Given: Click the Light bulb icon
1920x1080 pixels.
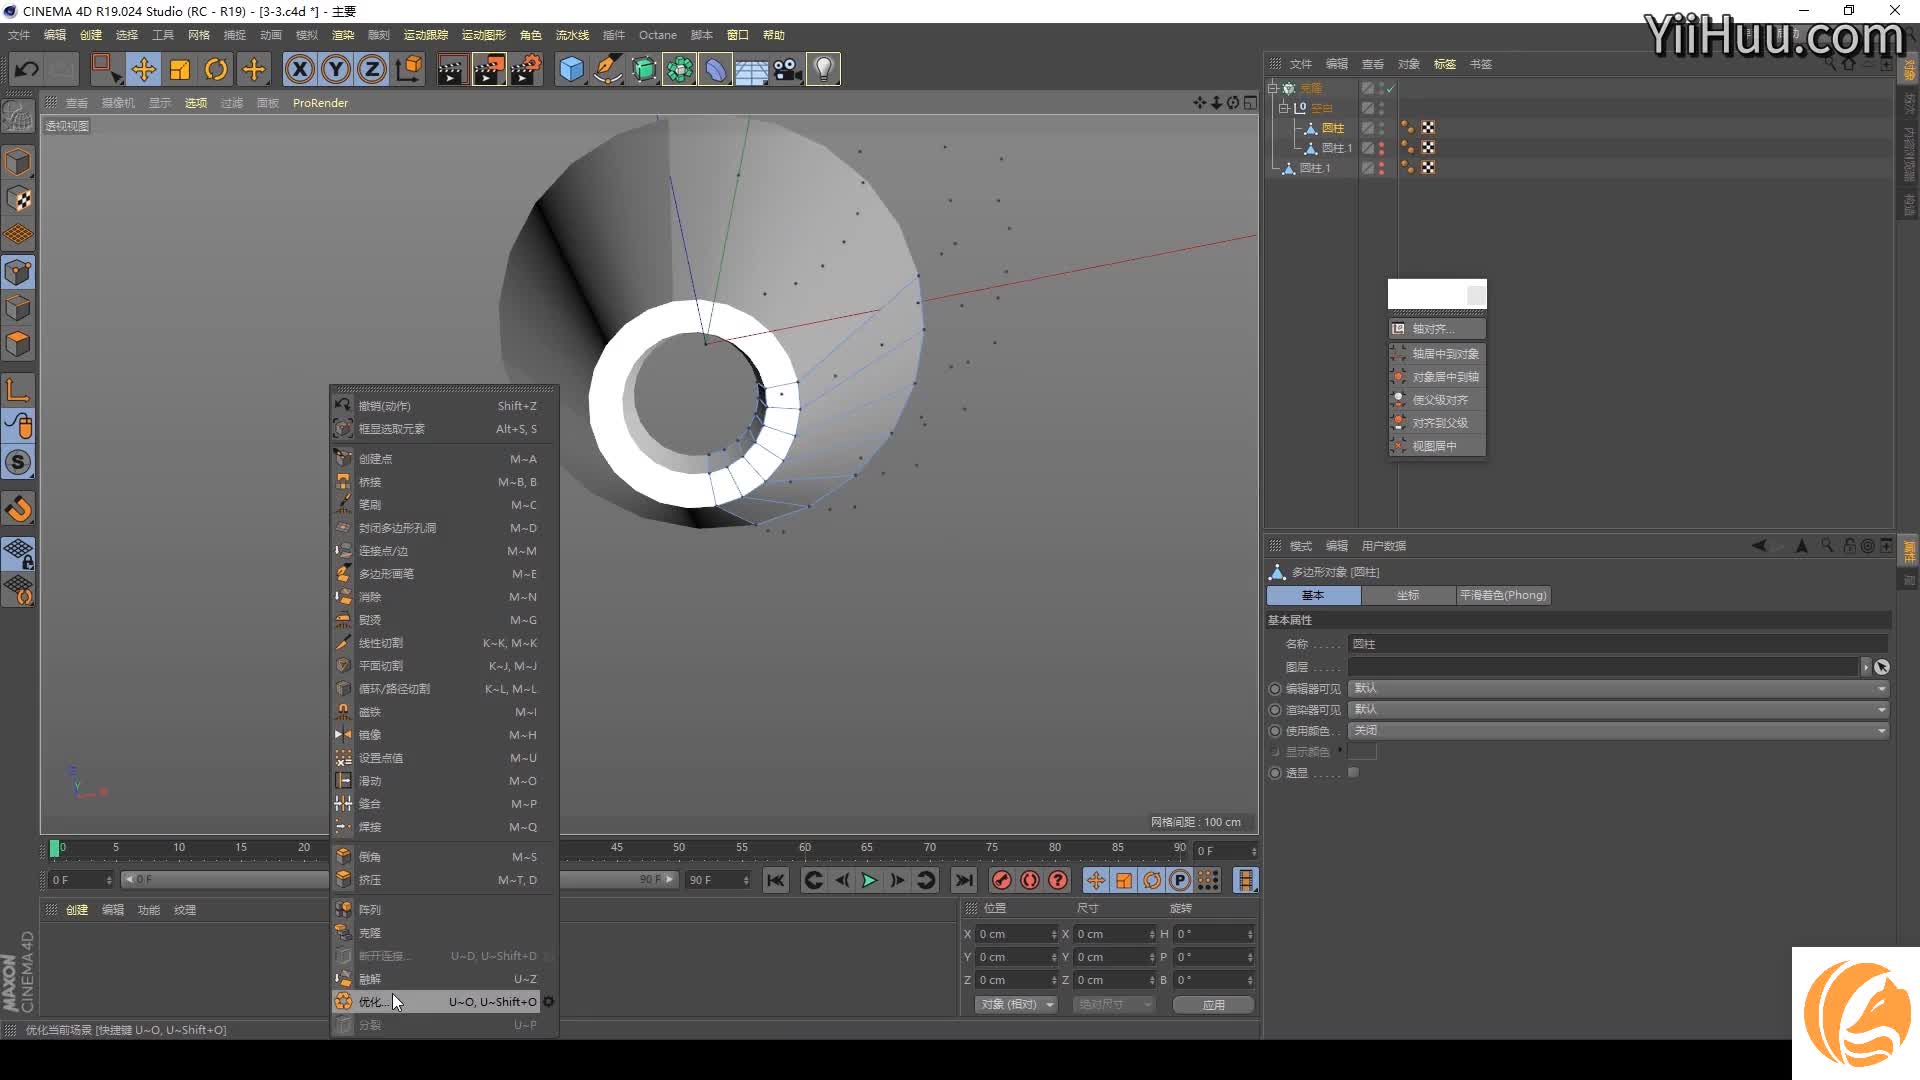Looking at the screenshot, I should pos(823,69).
